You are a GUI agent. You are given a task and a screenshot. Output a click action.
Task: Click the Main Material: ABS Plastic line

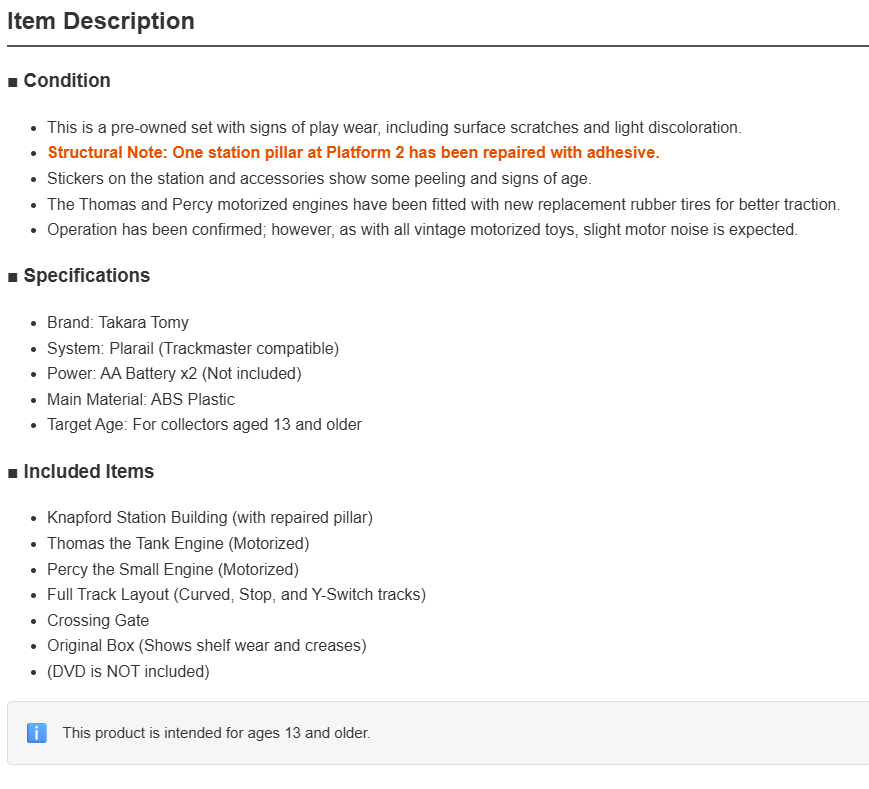141,399
